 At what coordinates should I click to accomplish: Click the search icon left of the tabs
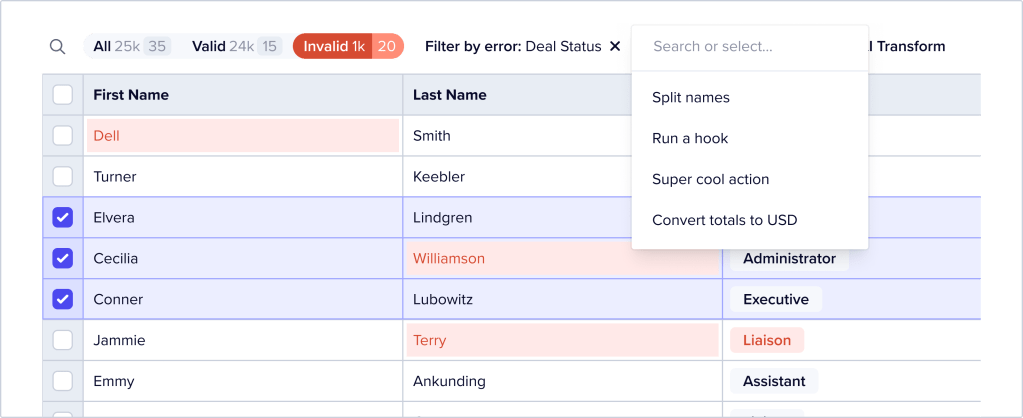pyautogui.click(x=56, y=46)
